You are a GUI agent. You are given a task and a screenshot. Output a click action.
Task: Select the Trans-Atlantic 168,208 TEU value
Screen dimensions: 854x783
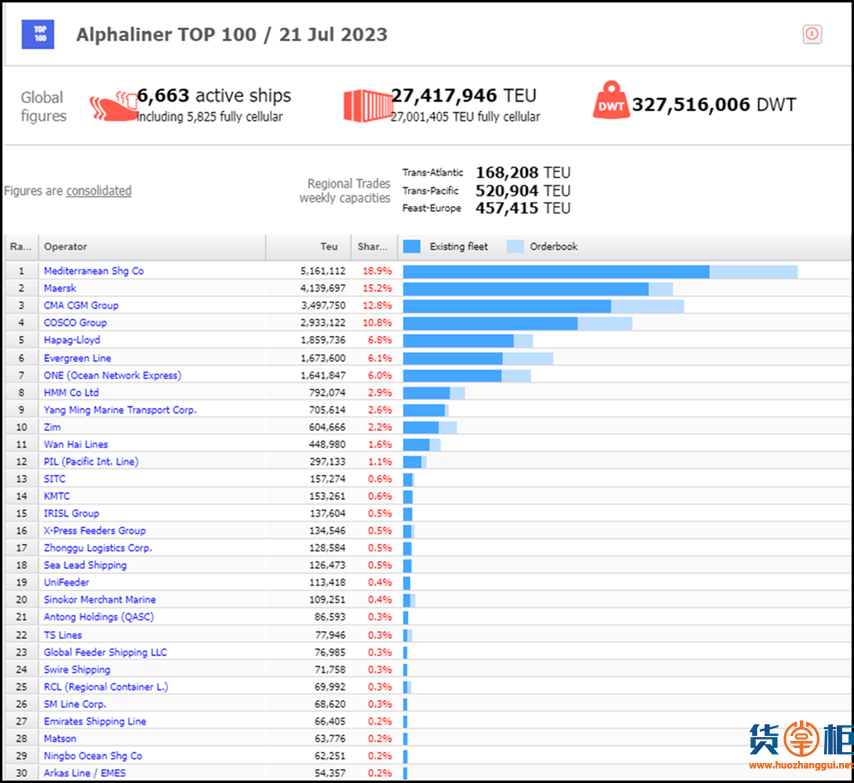[x=523, y=173]
